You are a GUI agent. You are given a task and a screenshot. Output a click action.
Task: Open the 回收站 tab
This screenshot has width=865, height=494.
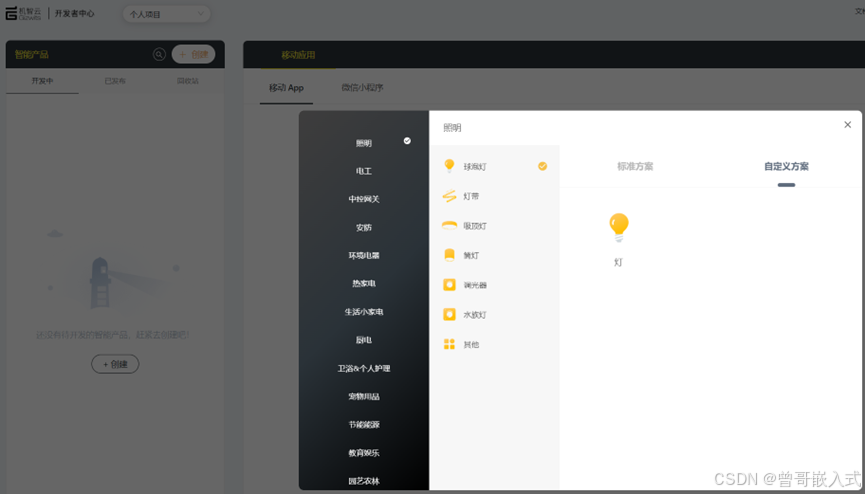pyautogui.click(x=188, y=81)
